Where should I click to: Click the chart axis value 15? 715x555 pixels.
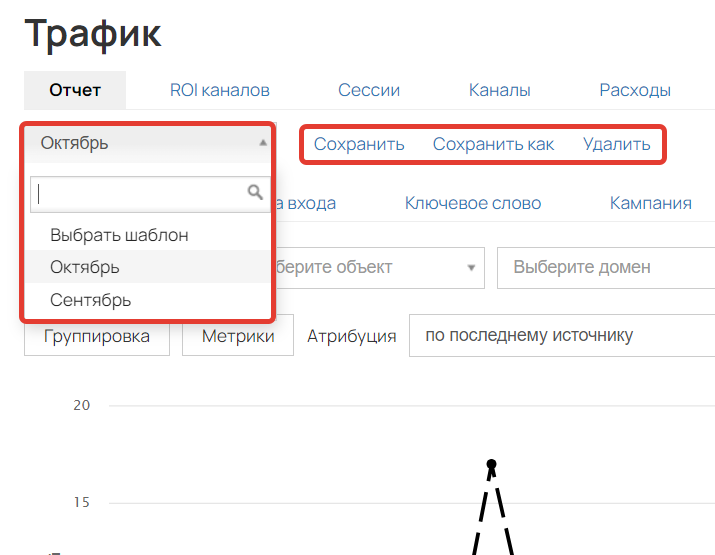(82, 503)
